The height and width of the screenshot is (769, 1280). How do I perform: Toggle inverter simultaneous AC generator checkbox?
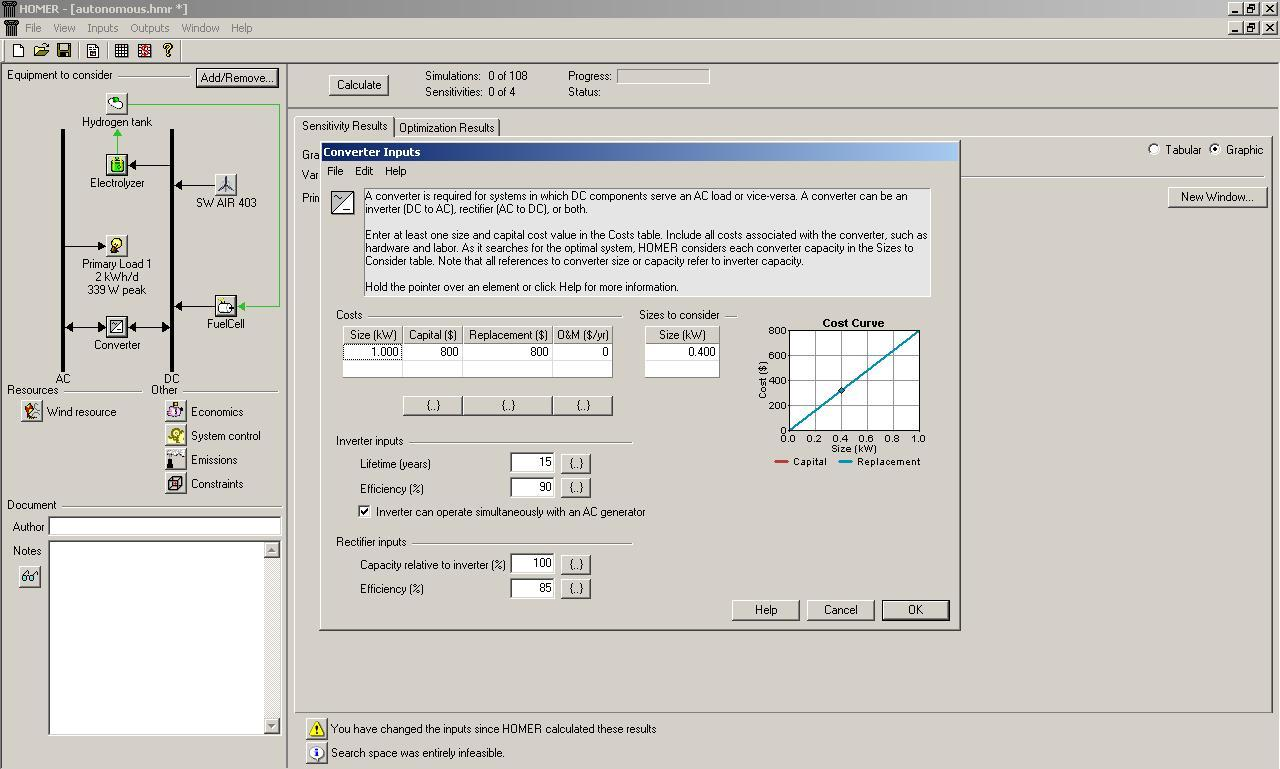point(365,511)
